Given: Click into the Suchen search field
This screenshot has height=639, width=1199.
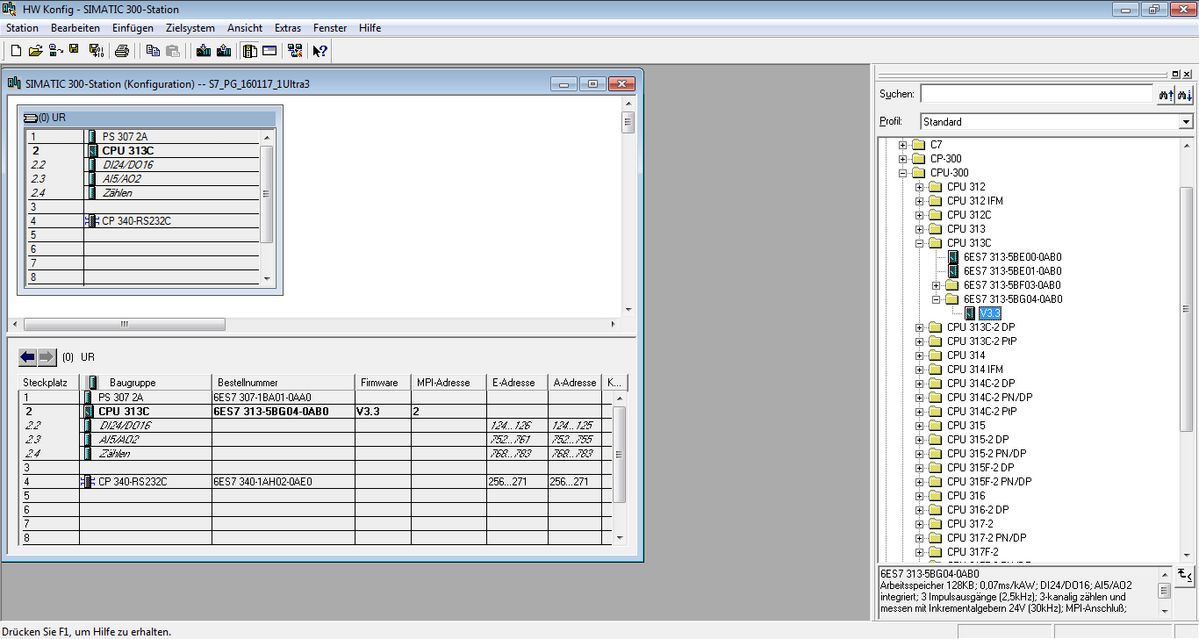Looking at the screenshot, I should click(1036, 94).
